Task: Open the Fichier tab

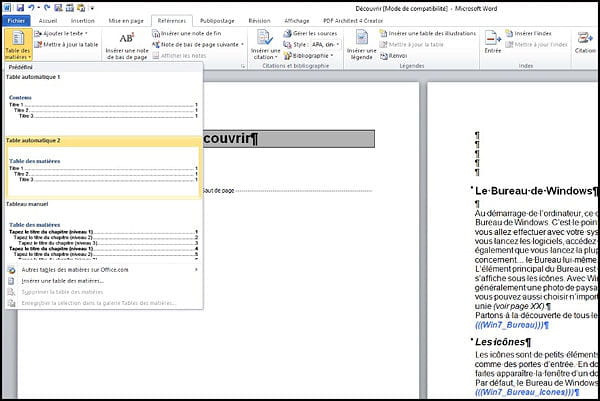Action: (x=16, y=21)
